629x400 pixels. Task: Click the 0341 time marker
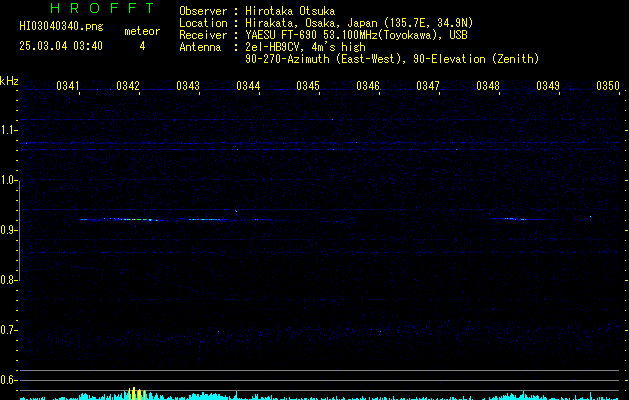tap(67, 86)
